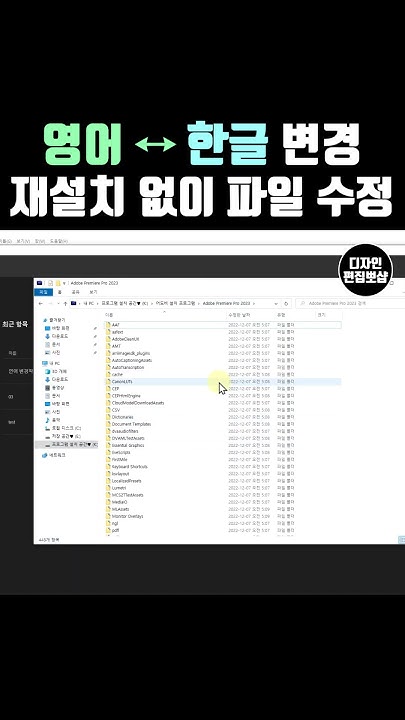Click the 네트워크 network icon
Image resolution: width=405 pixels, height=720 pixels.
point(45,456)
